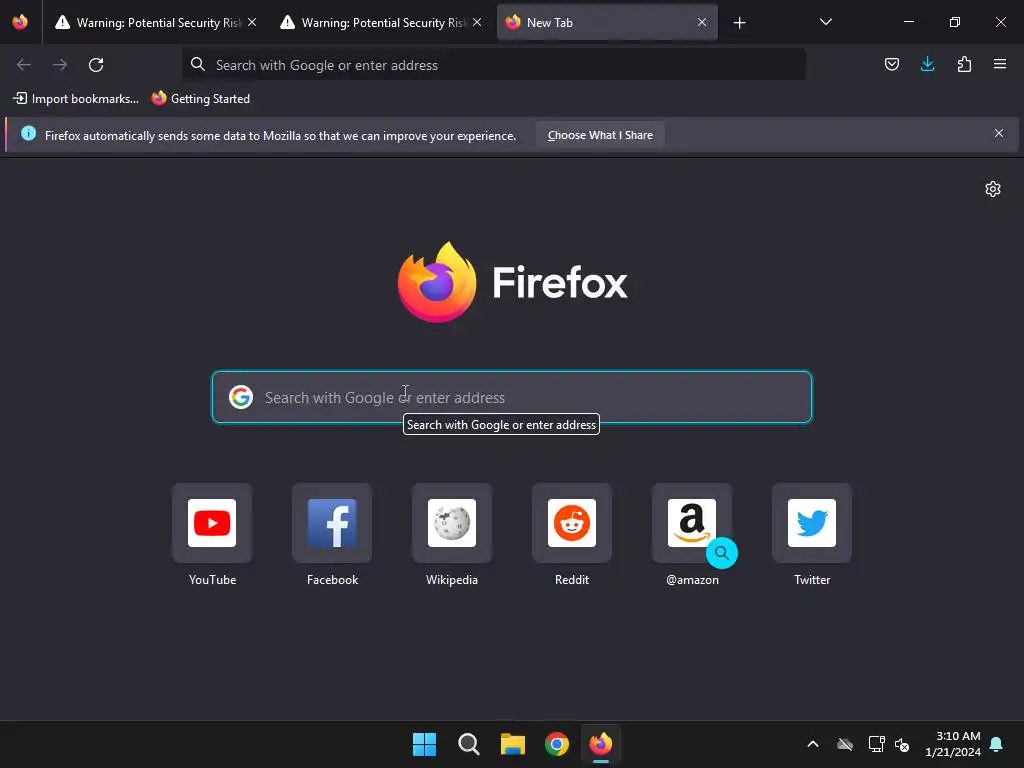Click the magnifier icon in address bar
Viewport: 1024px width, 768px height.
point(197,64)
